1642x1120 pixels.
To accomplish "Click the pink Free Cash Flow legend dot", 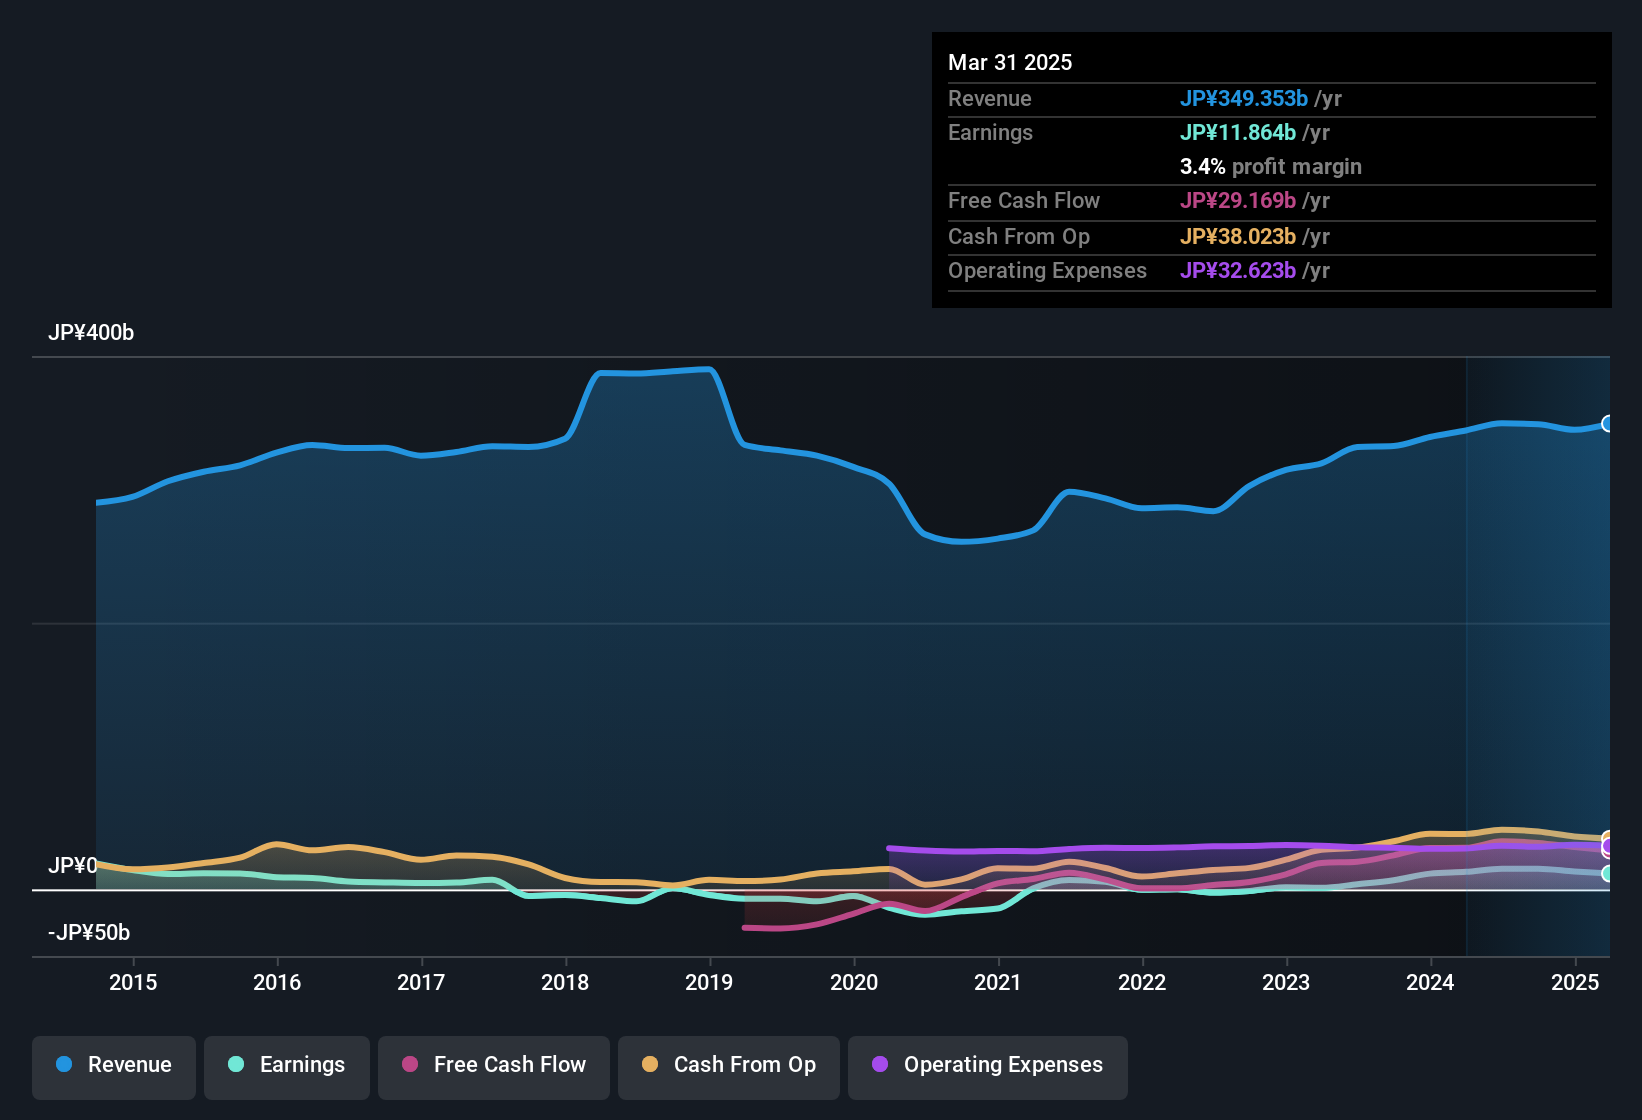I will point(410,1064).
